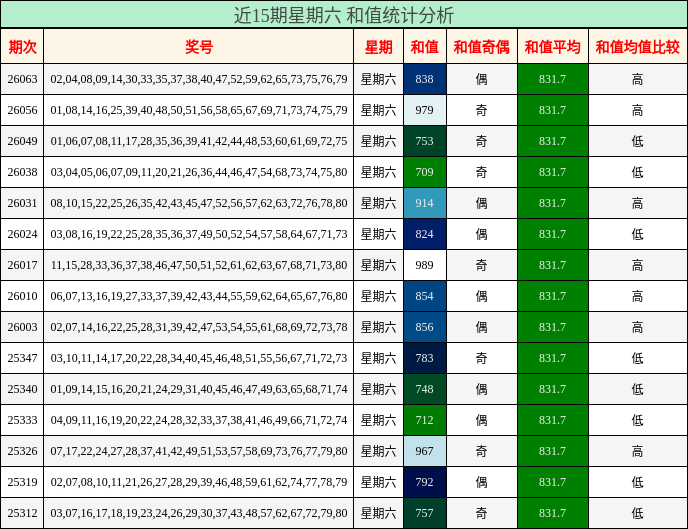This screenshot has height=529, width=688.
Task: Click 奇 parity in row 26056
Action: coord(481,110)
